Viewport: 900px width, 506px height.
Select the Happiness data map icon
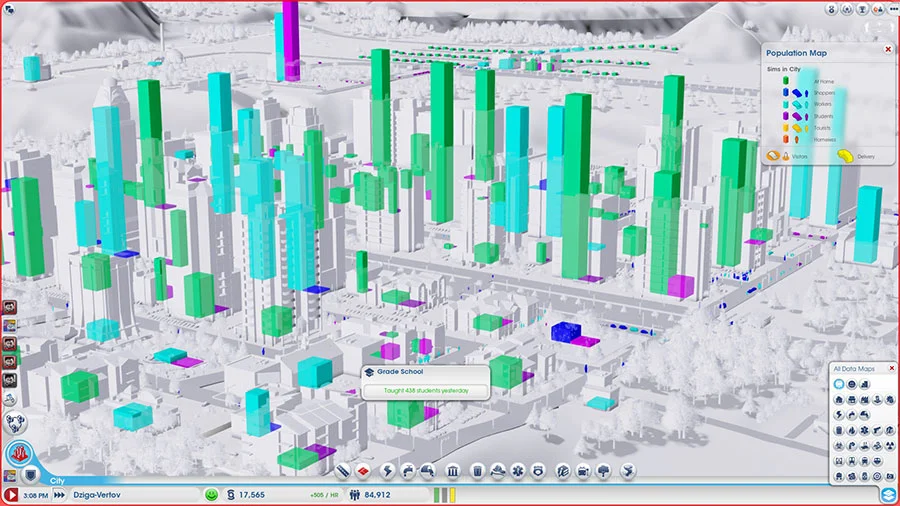(x=852, y=384)
